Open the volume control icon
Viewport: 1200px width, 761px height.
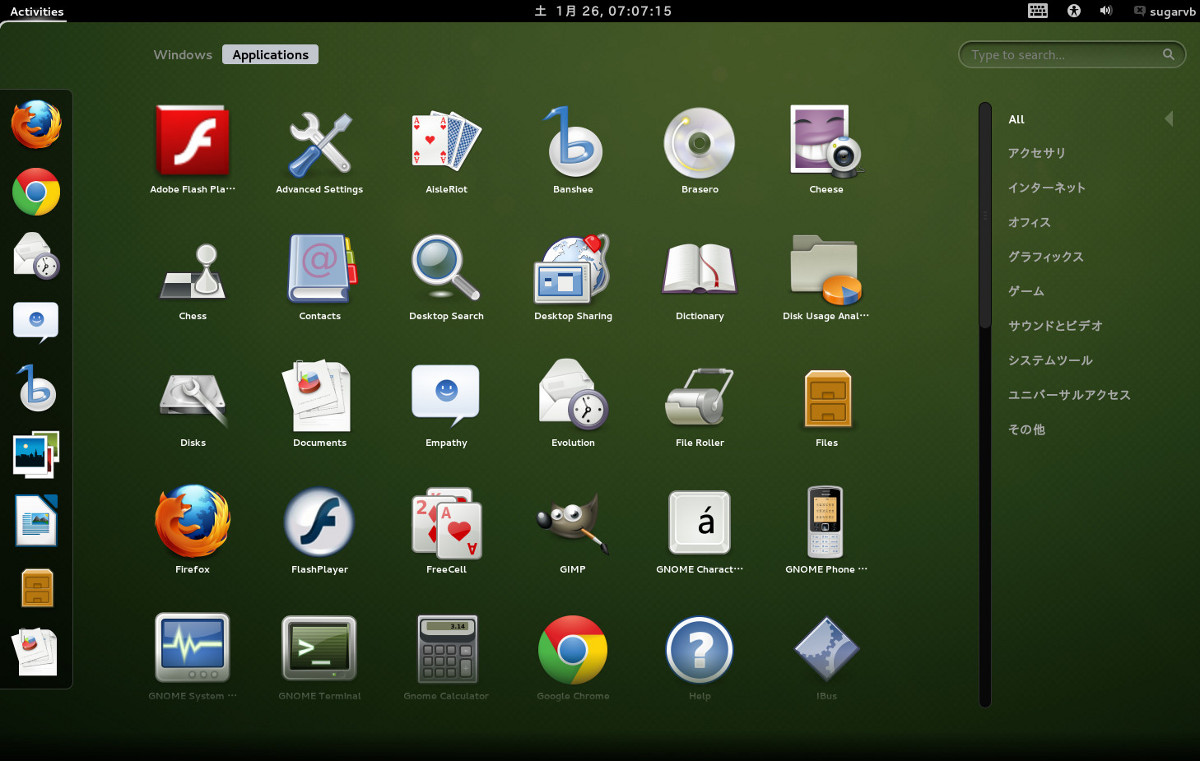click(1106, 11)
